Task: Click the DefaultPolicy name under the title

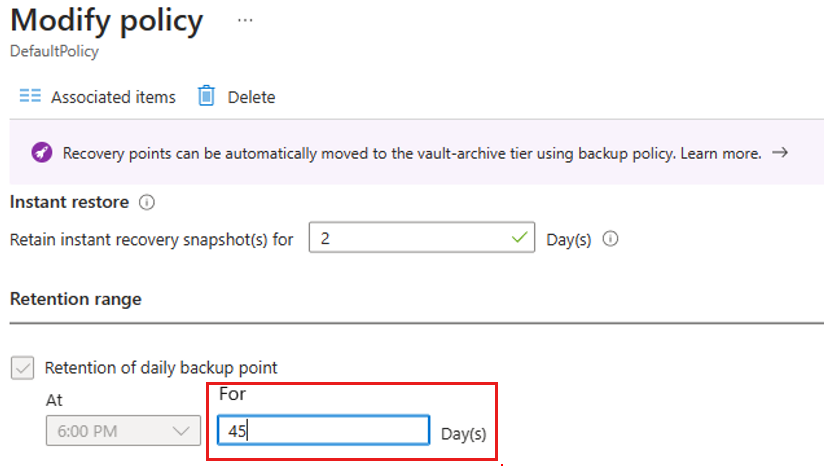Action: click(54, 51)
